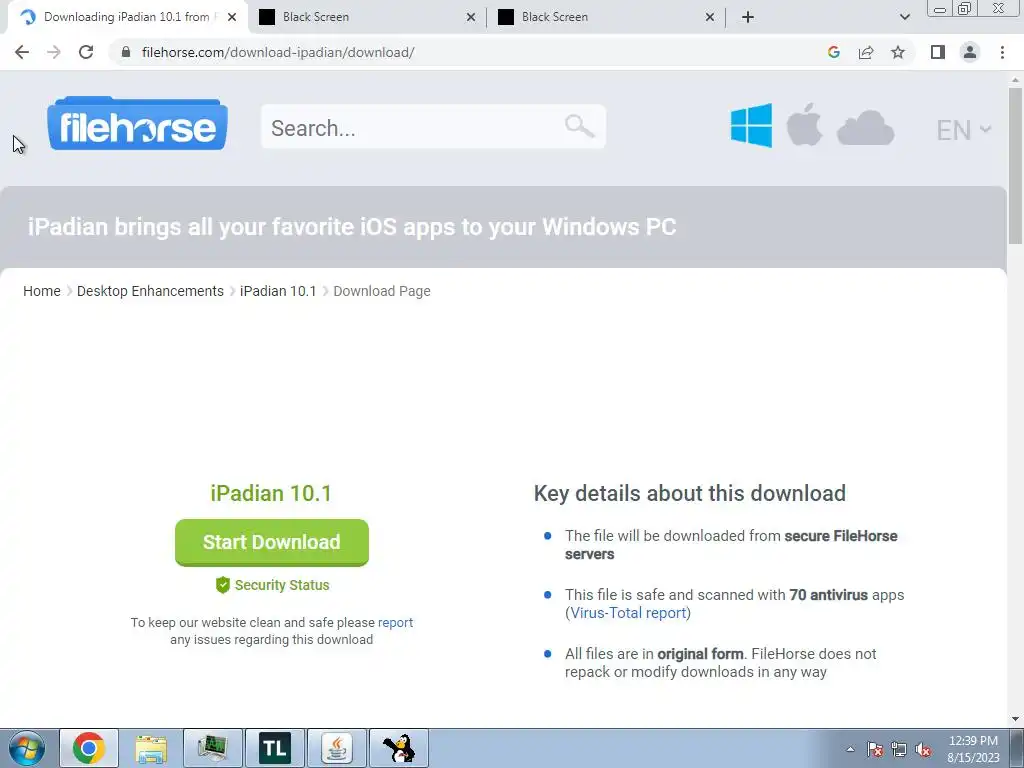
Task: Share this page via share icon
Action: (866, 52)
